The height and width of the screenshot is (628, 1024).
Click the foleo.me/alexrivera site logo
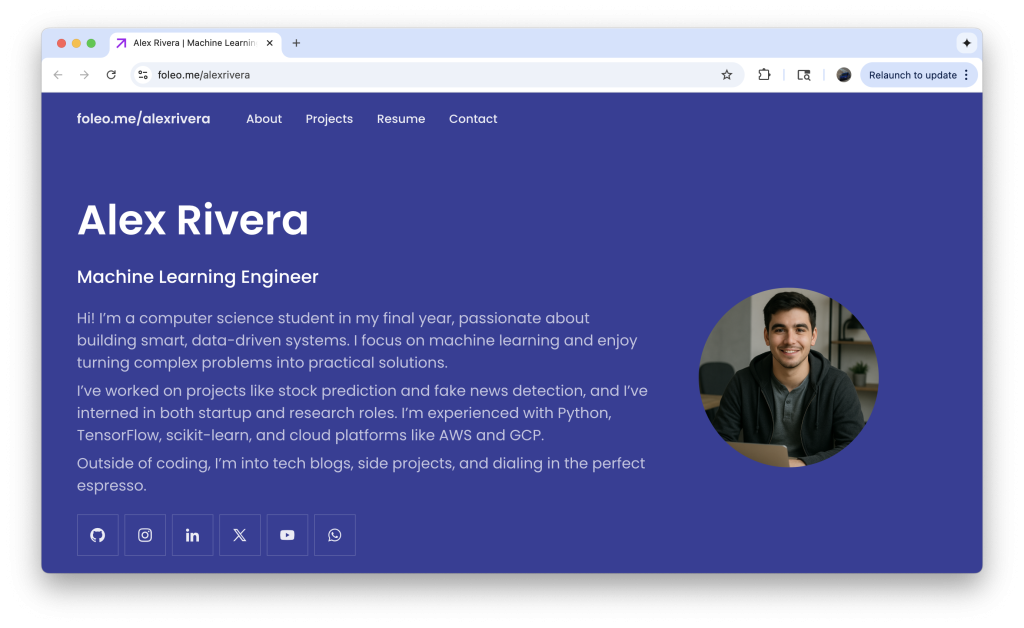(x=143, y=119)
